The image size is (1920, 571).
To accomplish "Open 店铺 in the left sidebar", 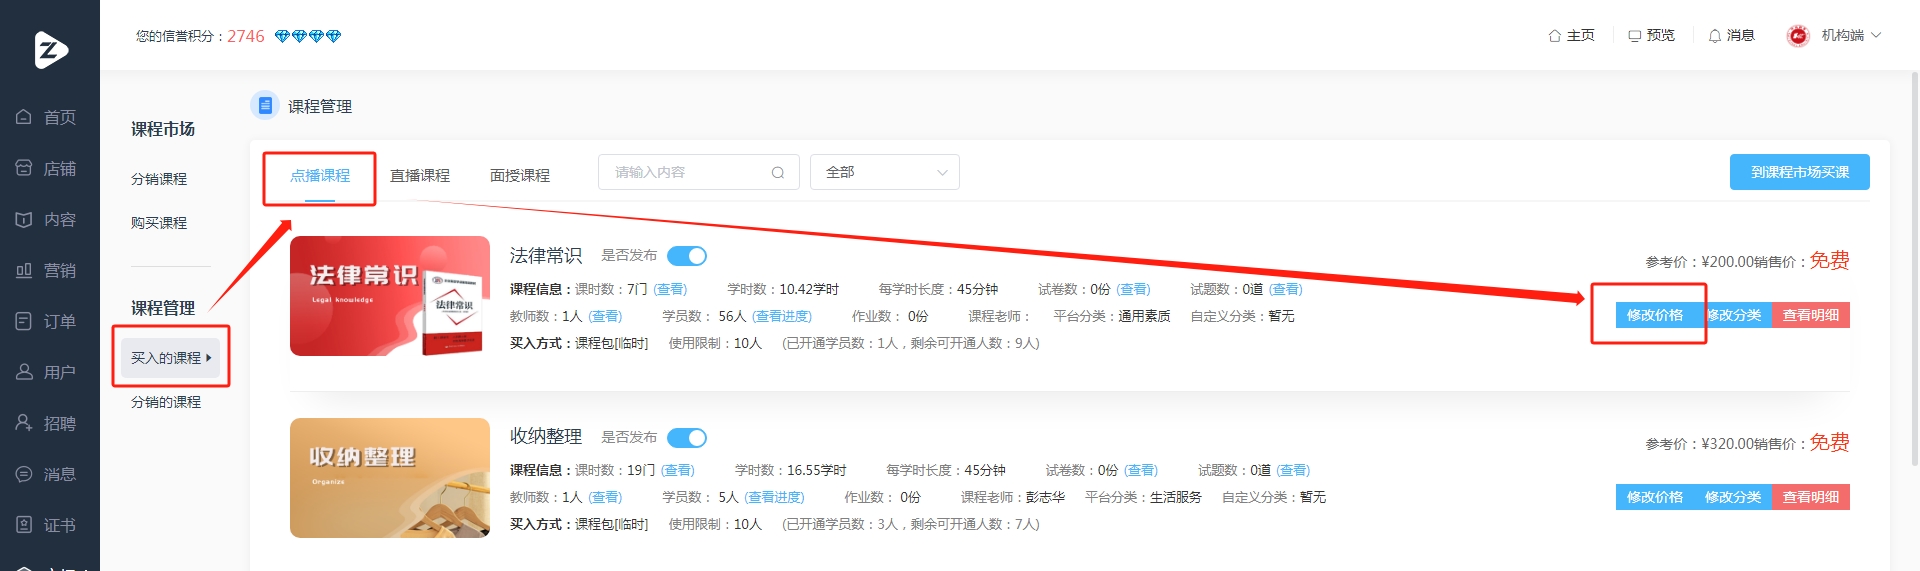I will 46,168.
